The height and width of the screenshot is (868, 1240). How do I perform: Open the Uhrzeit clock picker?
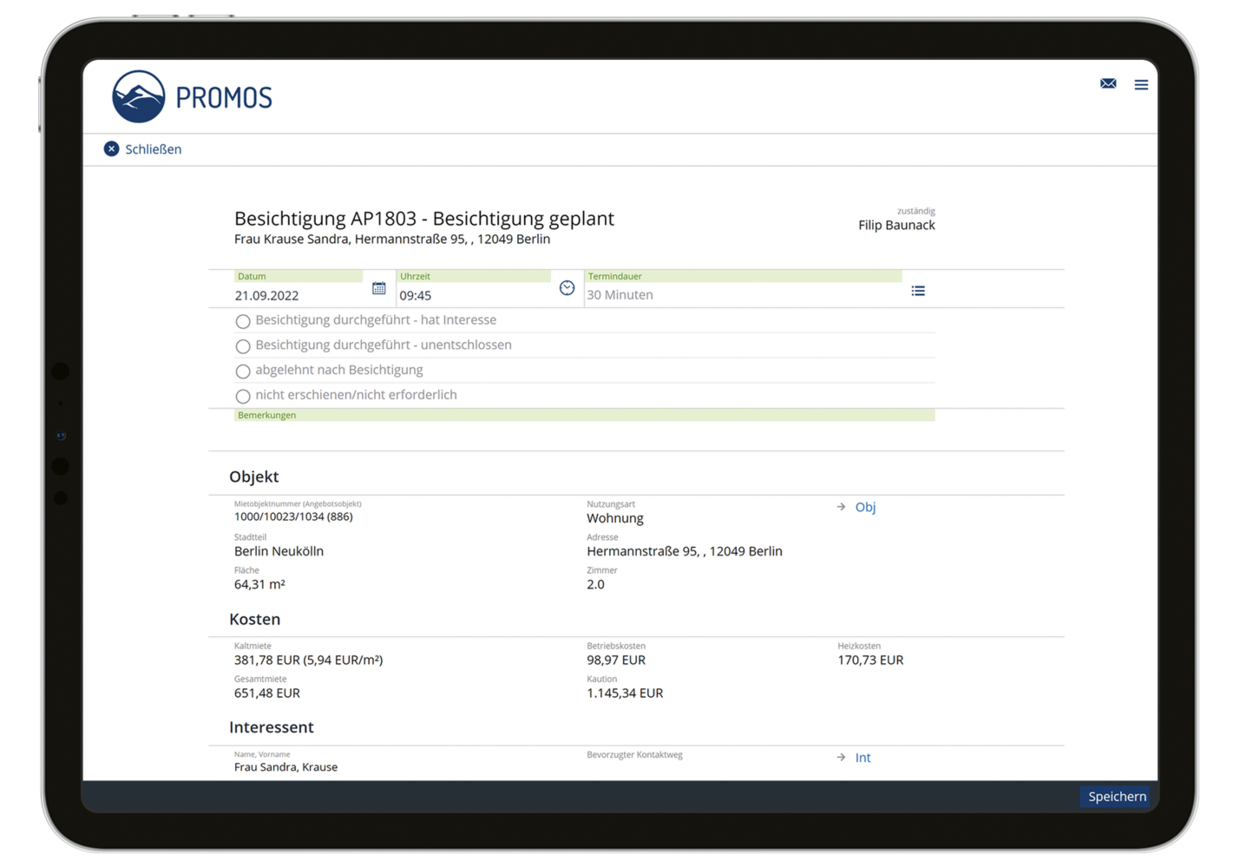(567, 288)
